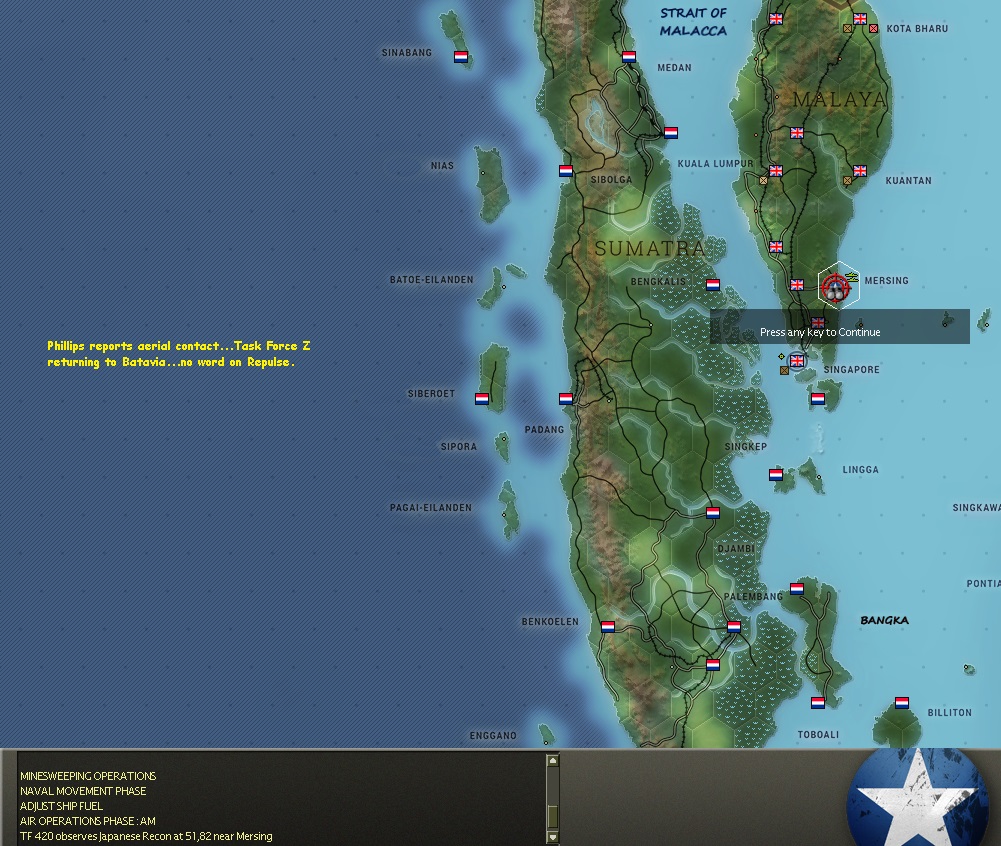Select the Dutch flag on island south of Singapore
1001x846 pixels.
tap(818, 399)
